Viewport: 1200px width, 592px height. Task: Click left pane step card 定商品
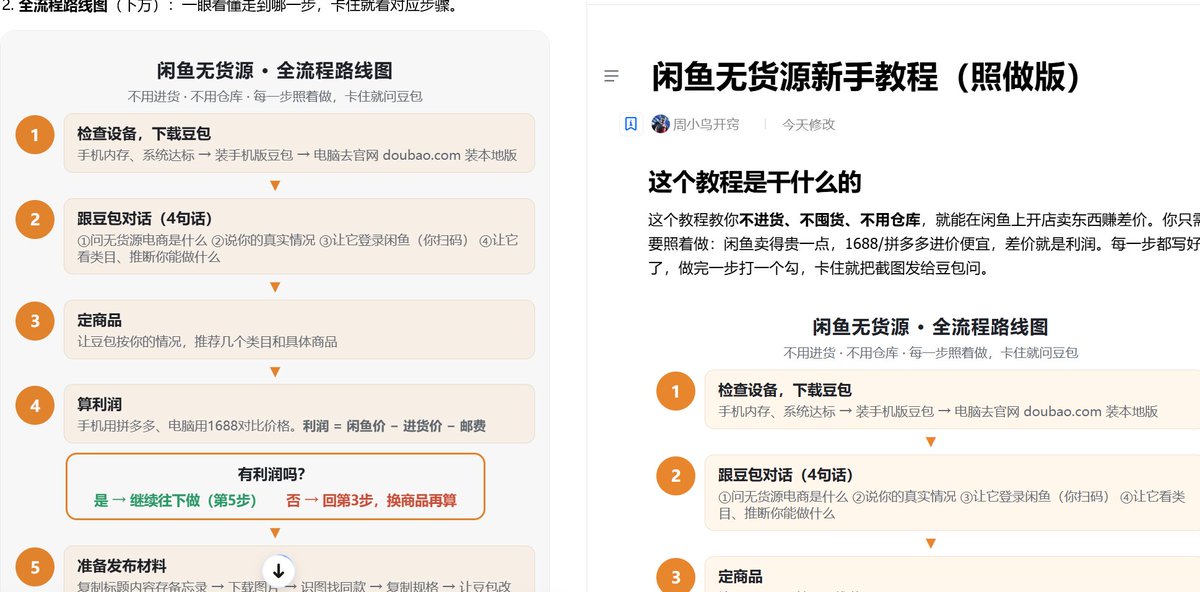coord(299,329)
